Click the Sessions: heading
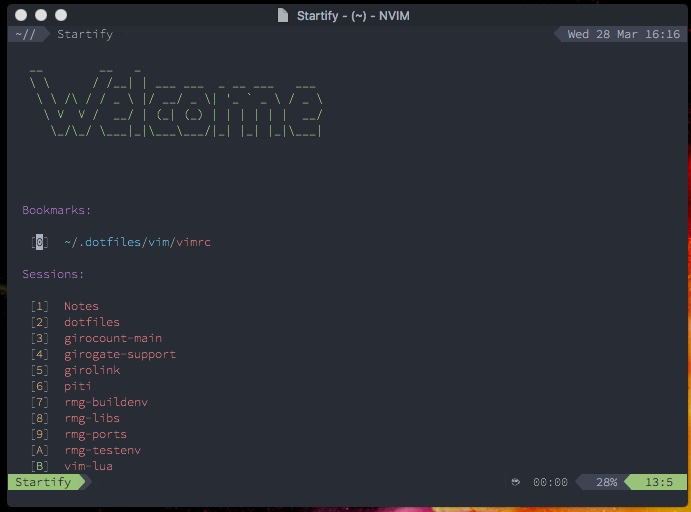The width and height of the screenshot is (691, 512). point(53,274)
